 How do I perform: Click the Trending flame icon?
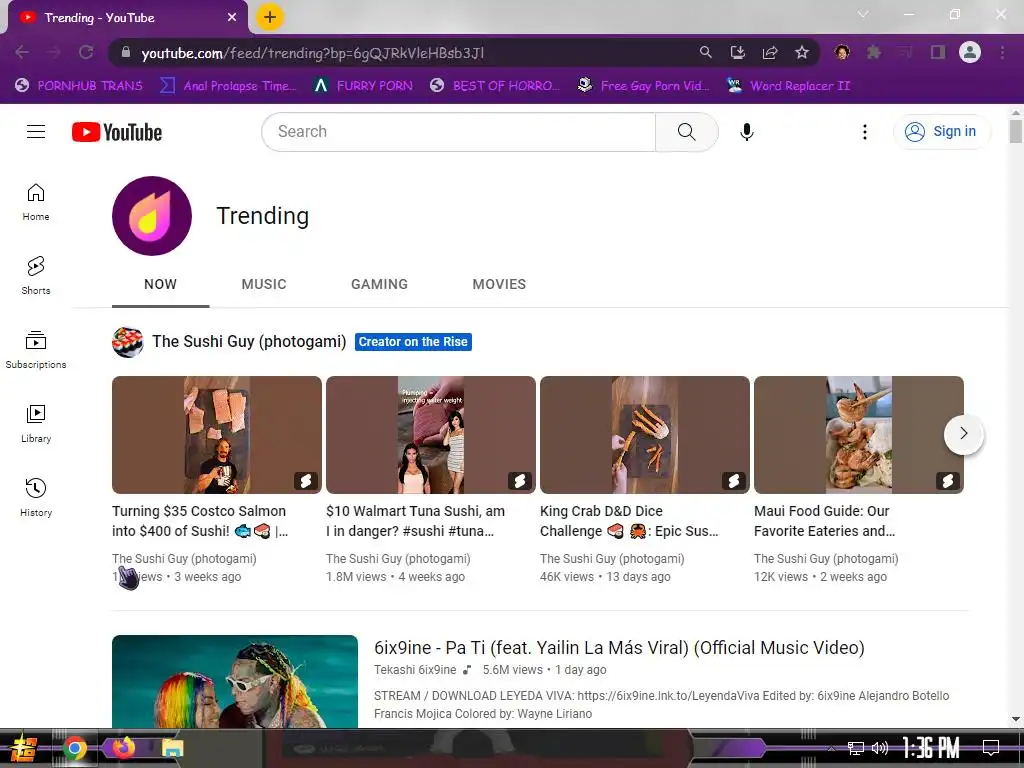152,216
